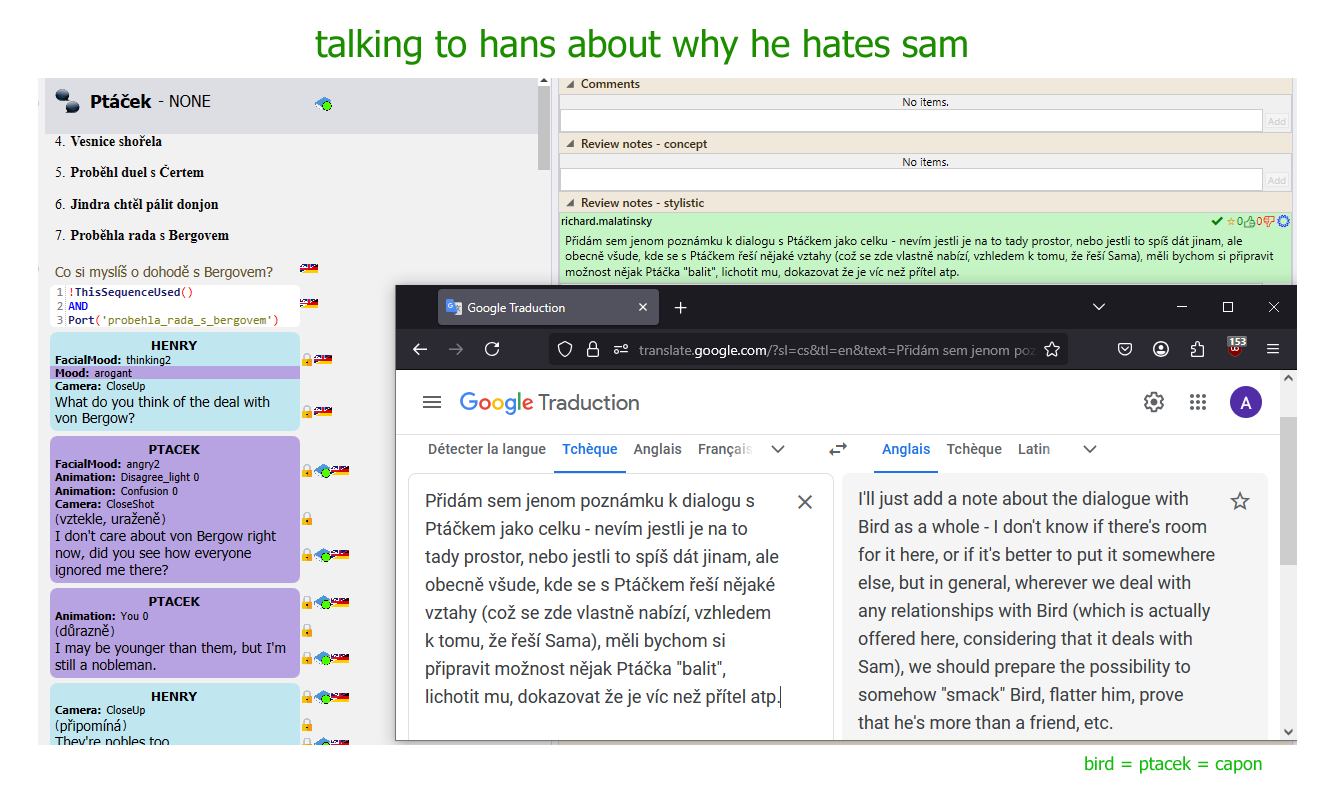1324x786 pixels.
Task: Click the star icon on stylistic review note
Action: click(x=1230, y=221)
